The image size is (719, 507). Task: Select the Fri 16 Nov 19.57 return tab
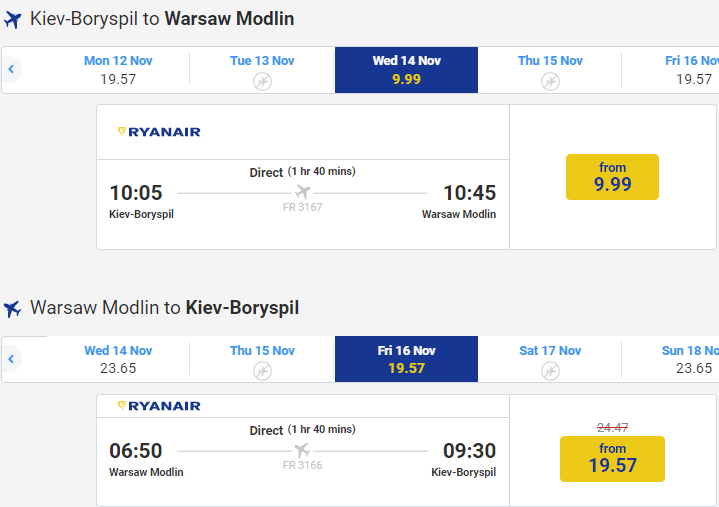406,359
